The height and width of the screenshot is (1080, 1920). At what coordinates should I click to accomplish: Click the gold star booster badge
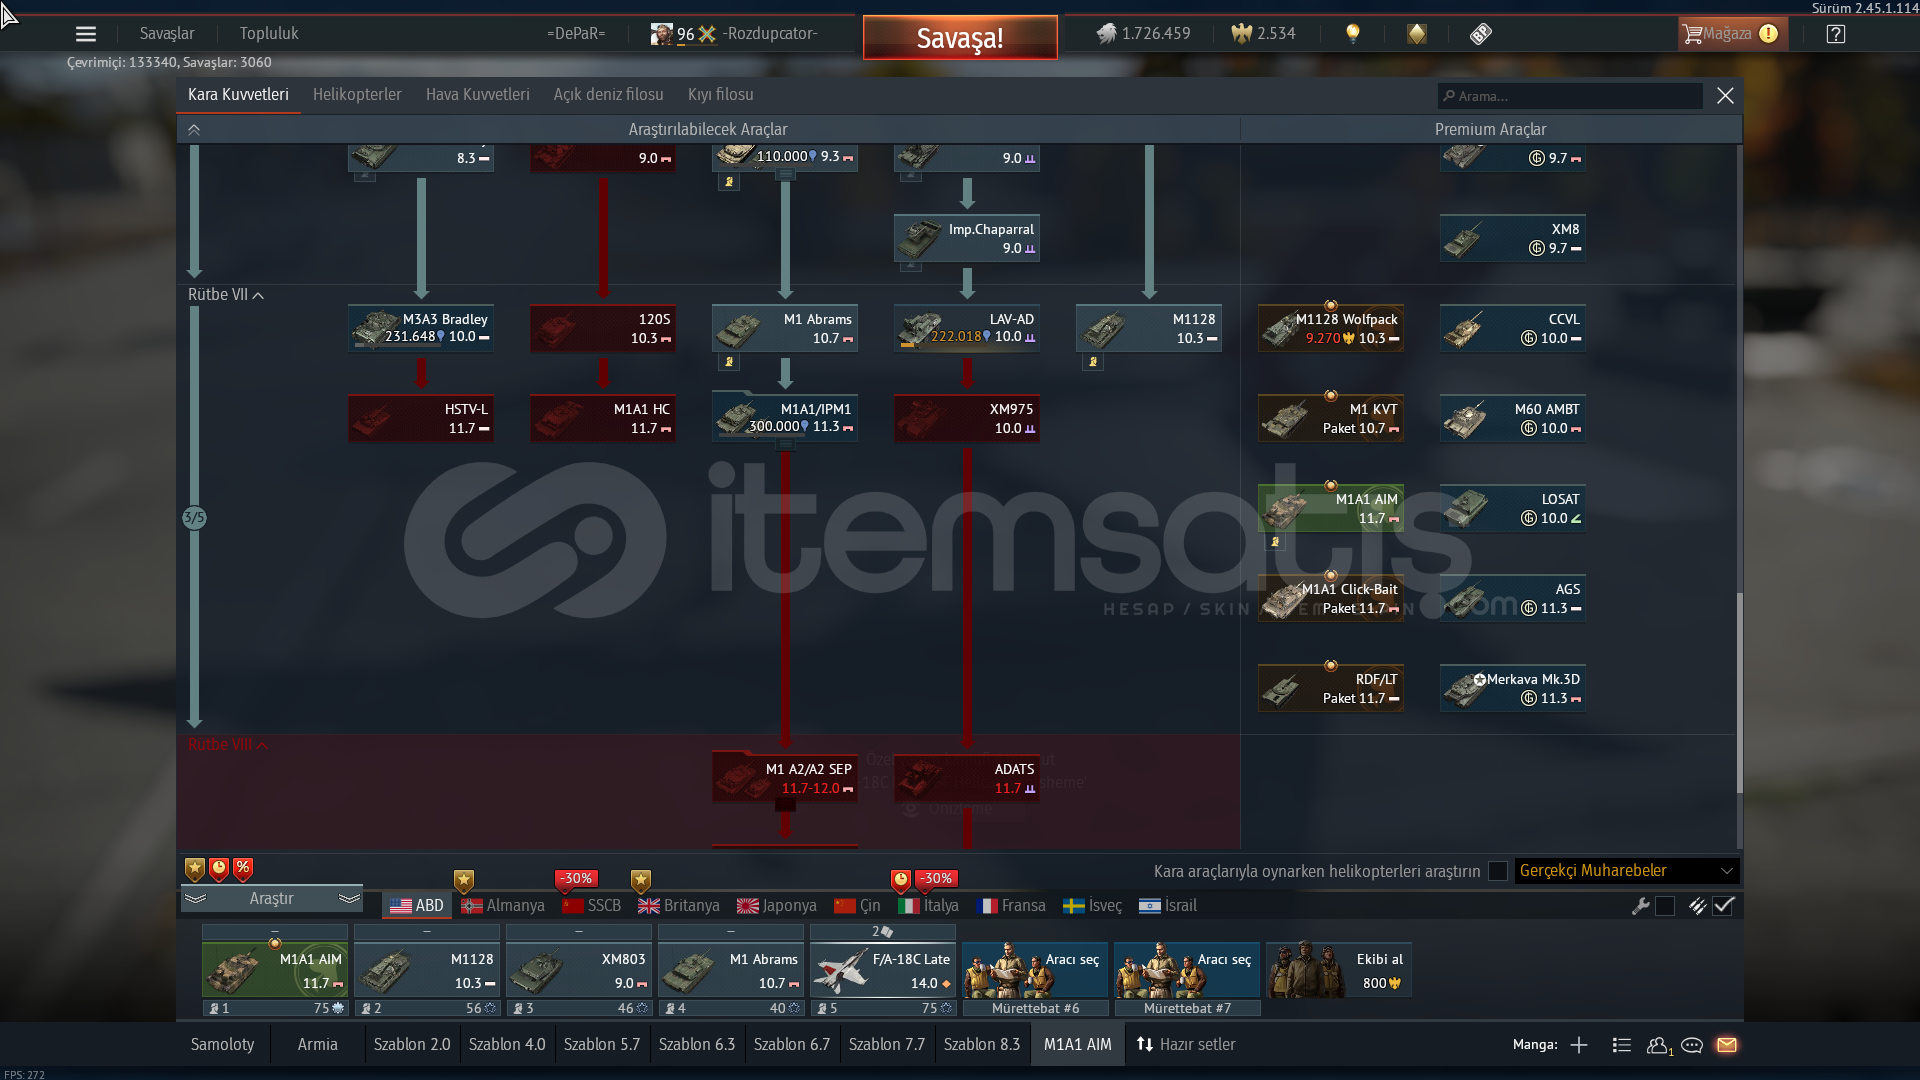[x=195, y=869]
